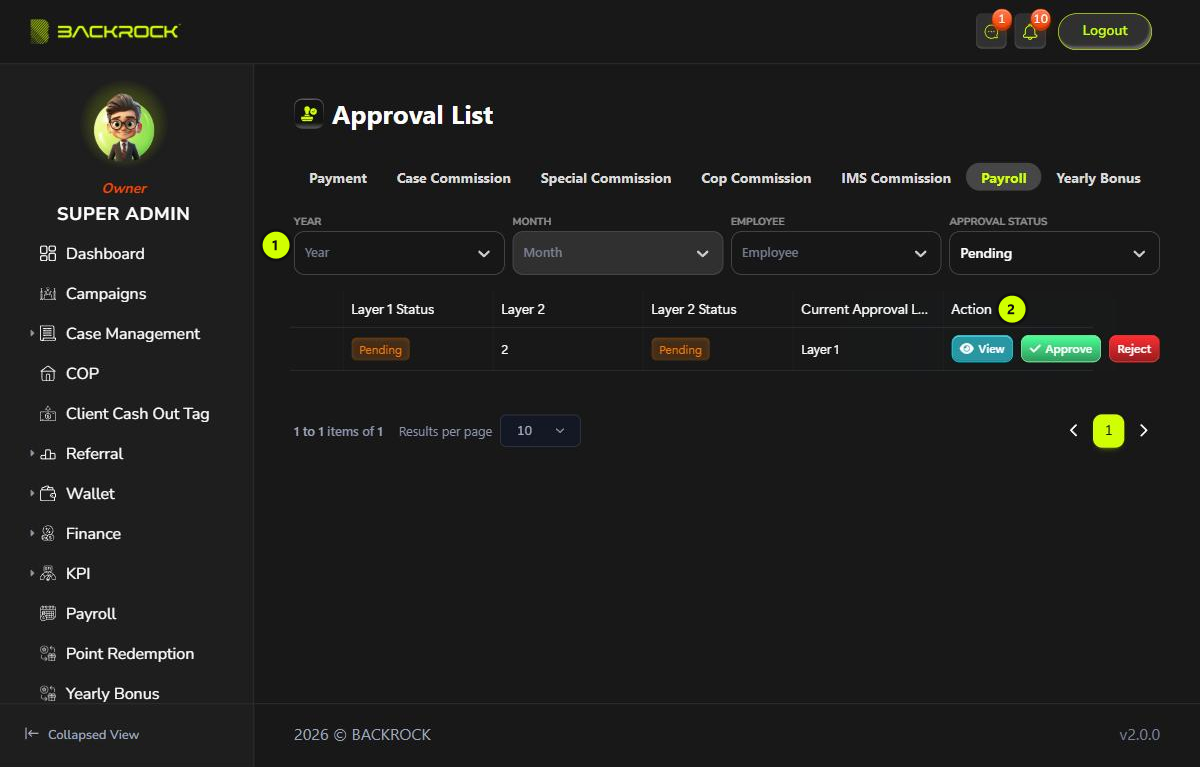This screenshot has width=1200, height=767.
Task: Click the Payroll calendar icon in sidebar
Action: pos(48,614)
